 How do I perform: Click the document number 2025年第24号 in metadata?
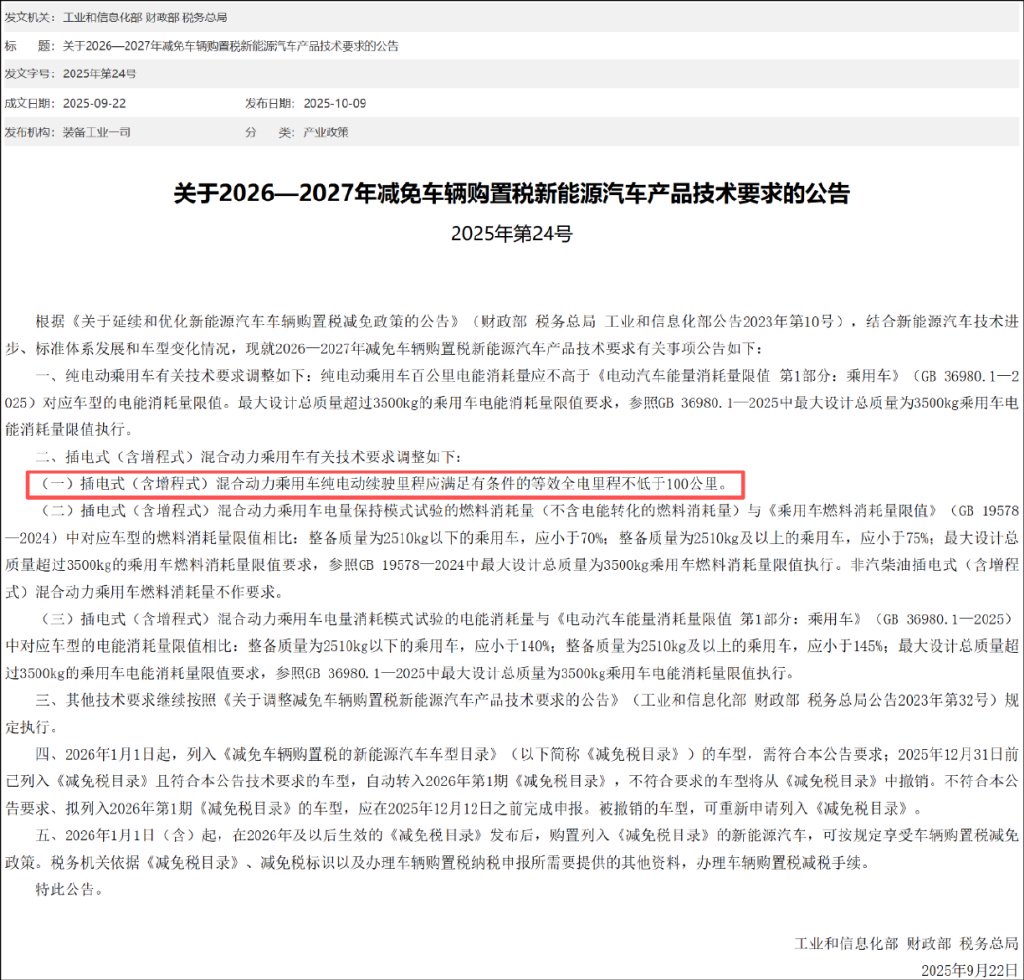point(99,74)
